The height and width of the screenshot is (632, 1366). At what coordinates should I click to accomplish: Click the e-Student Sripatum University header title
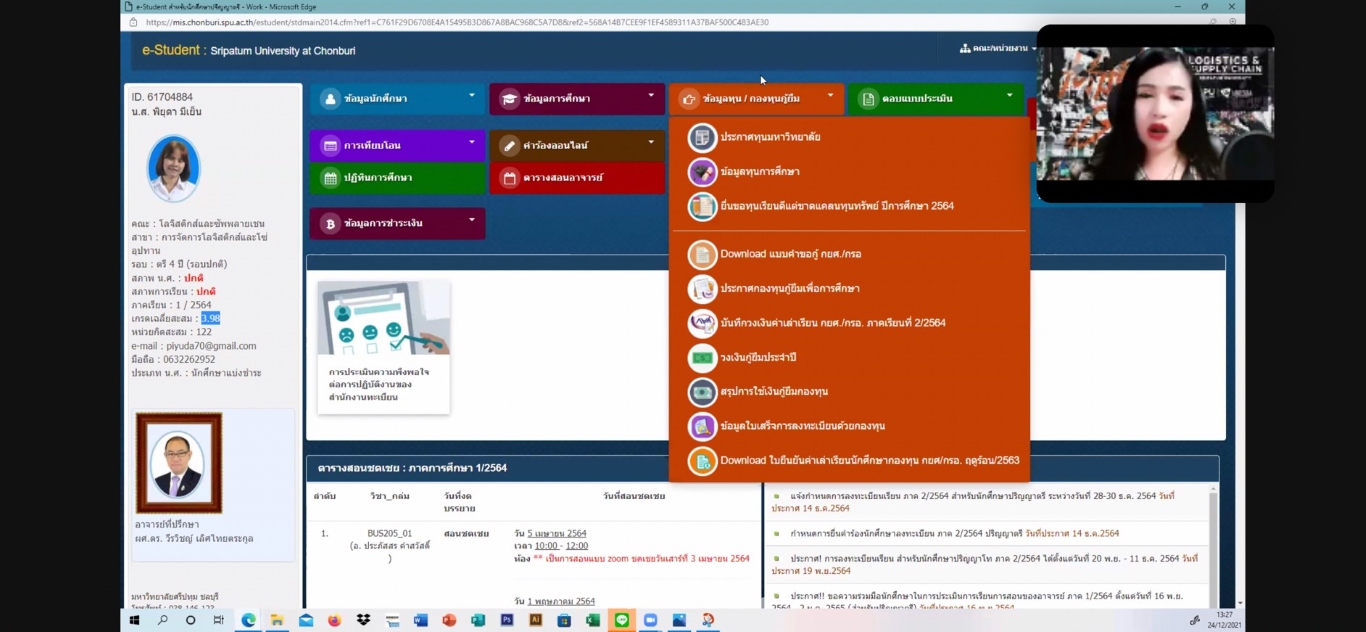tap(248, 50)
